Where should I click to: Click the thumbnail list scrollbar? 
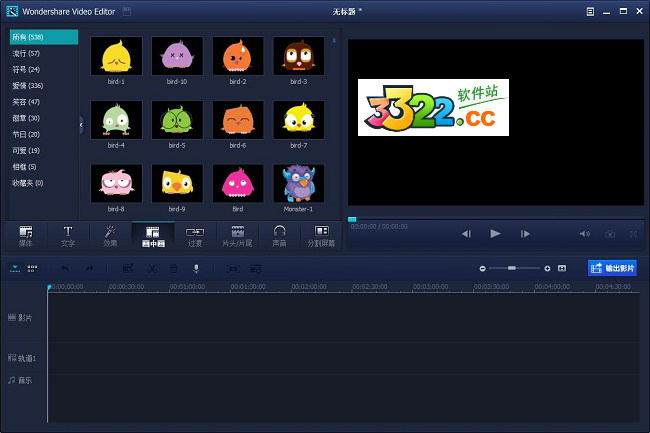click(334, 41)
